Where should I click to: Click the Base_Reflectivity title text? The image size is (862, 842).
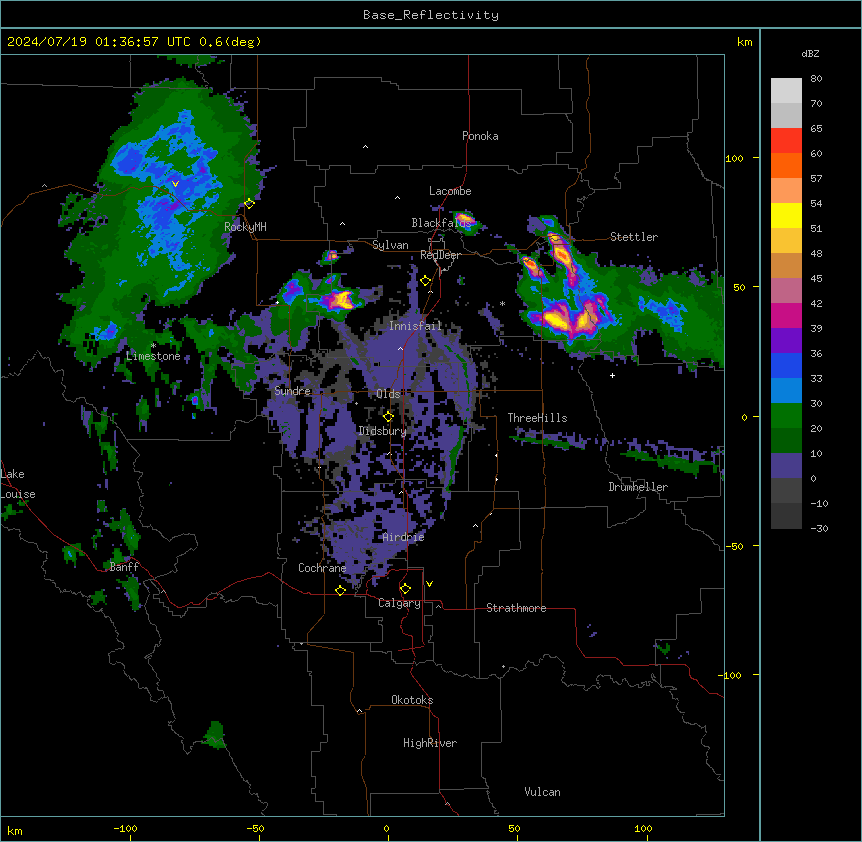coord(431,15)
